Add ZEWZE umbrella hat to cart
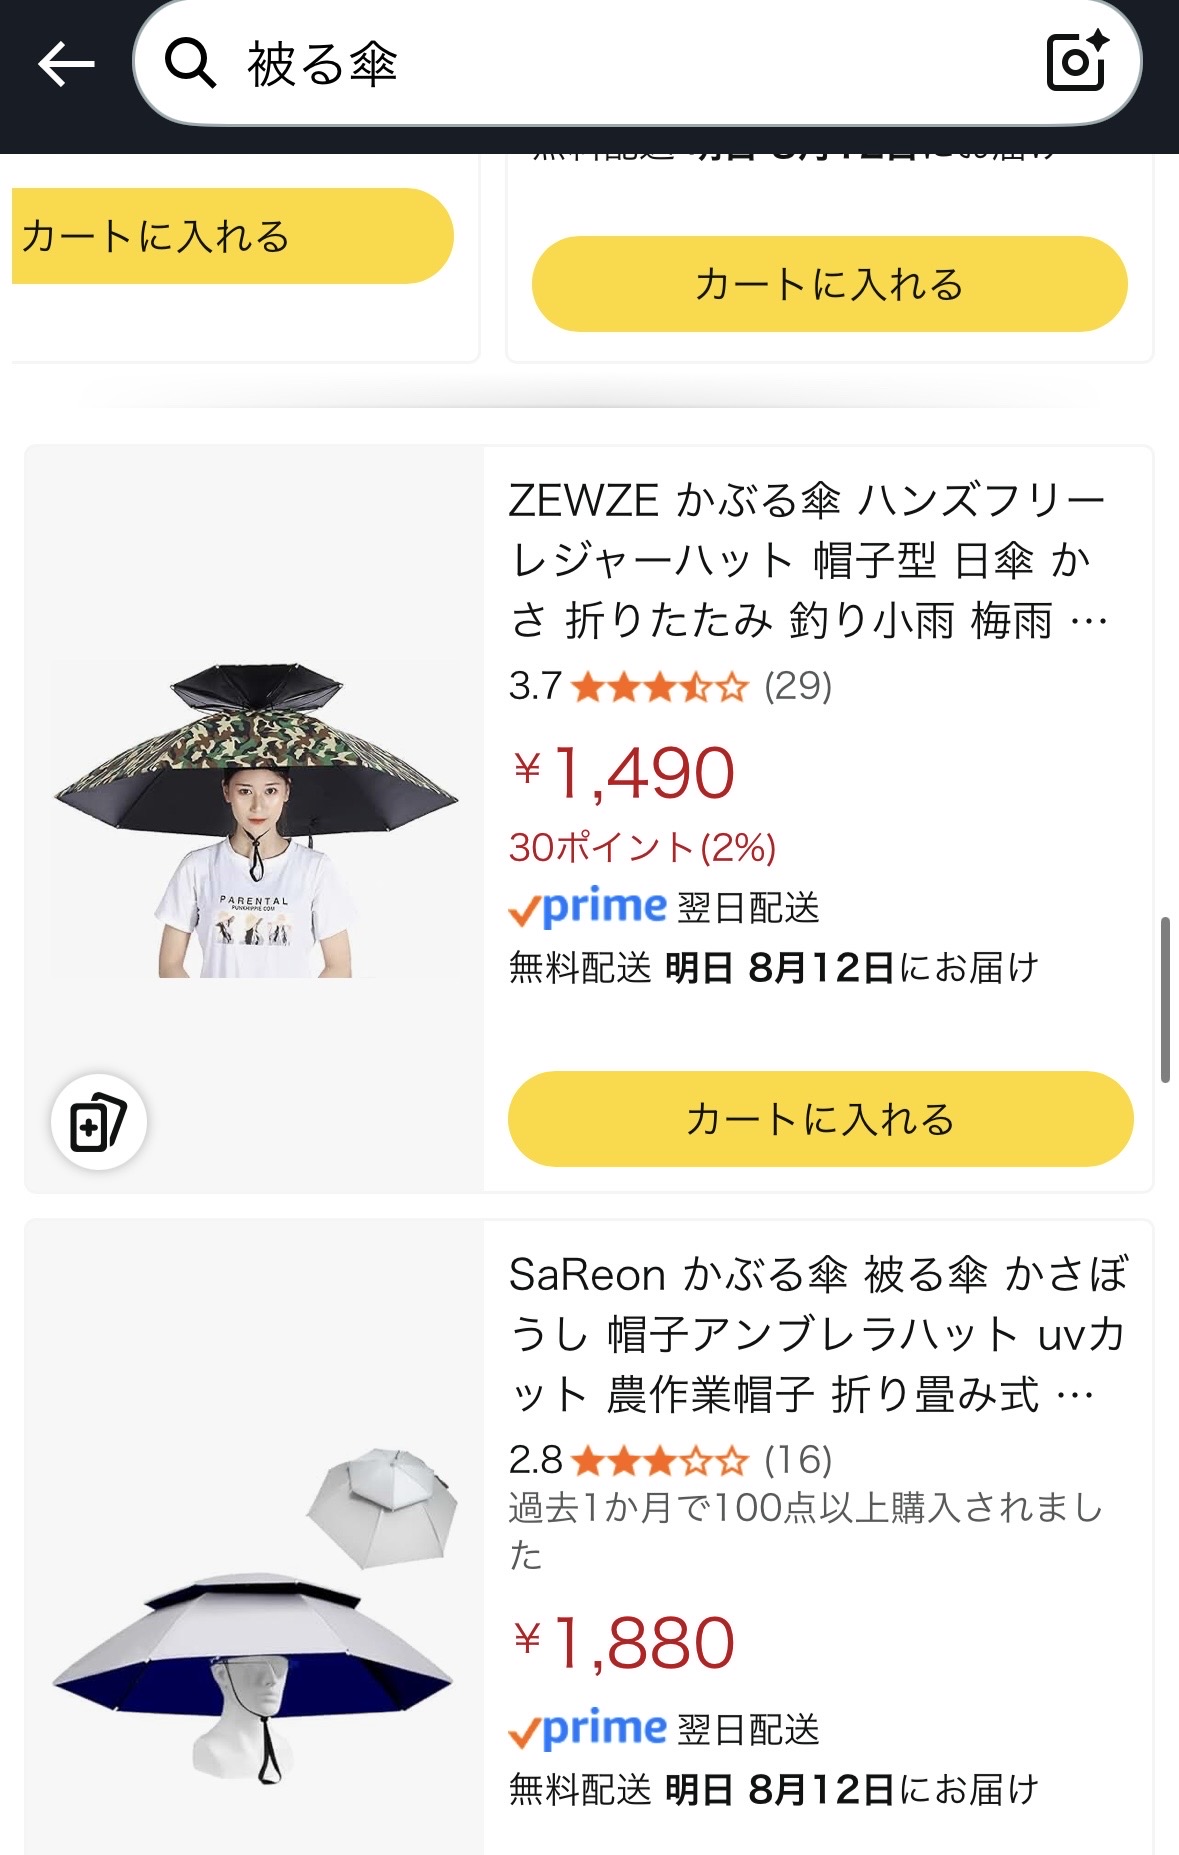This screenshot has height=1855, width=1179. (820, 1119)
